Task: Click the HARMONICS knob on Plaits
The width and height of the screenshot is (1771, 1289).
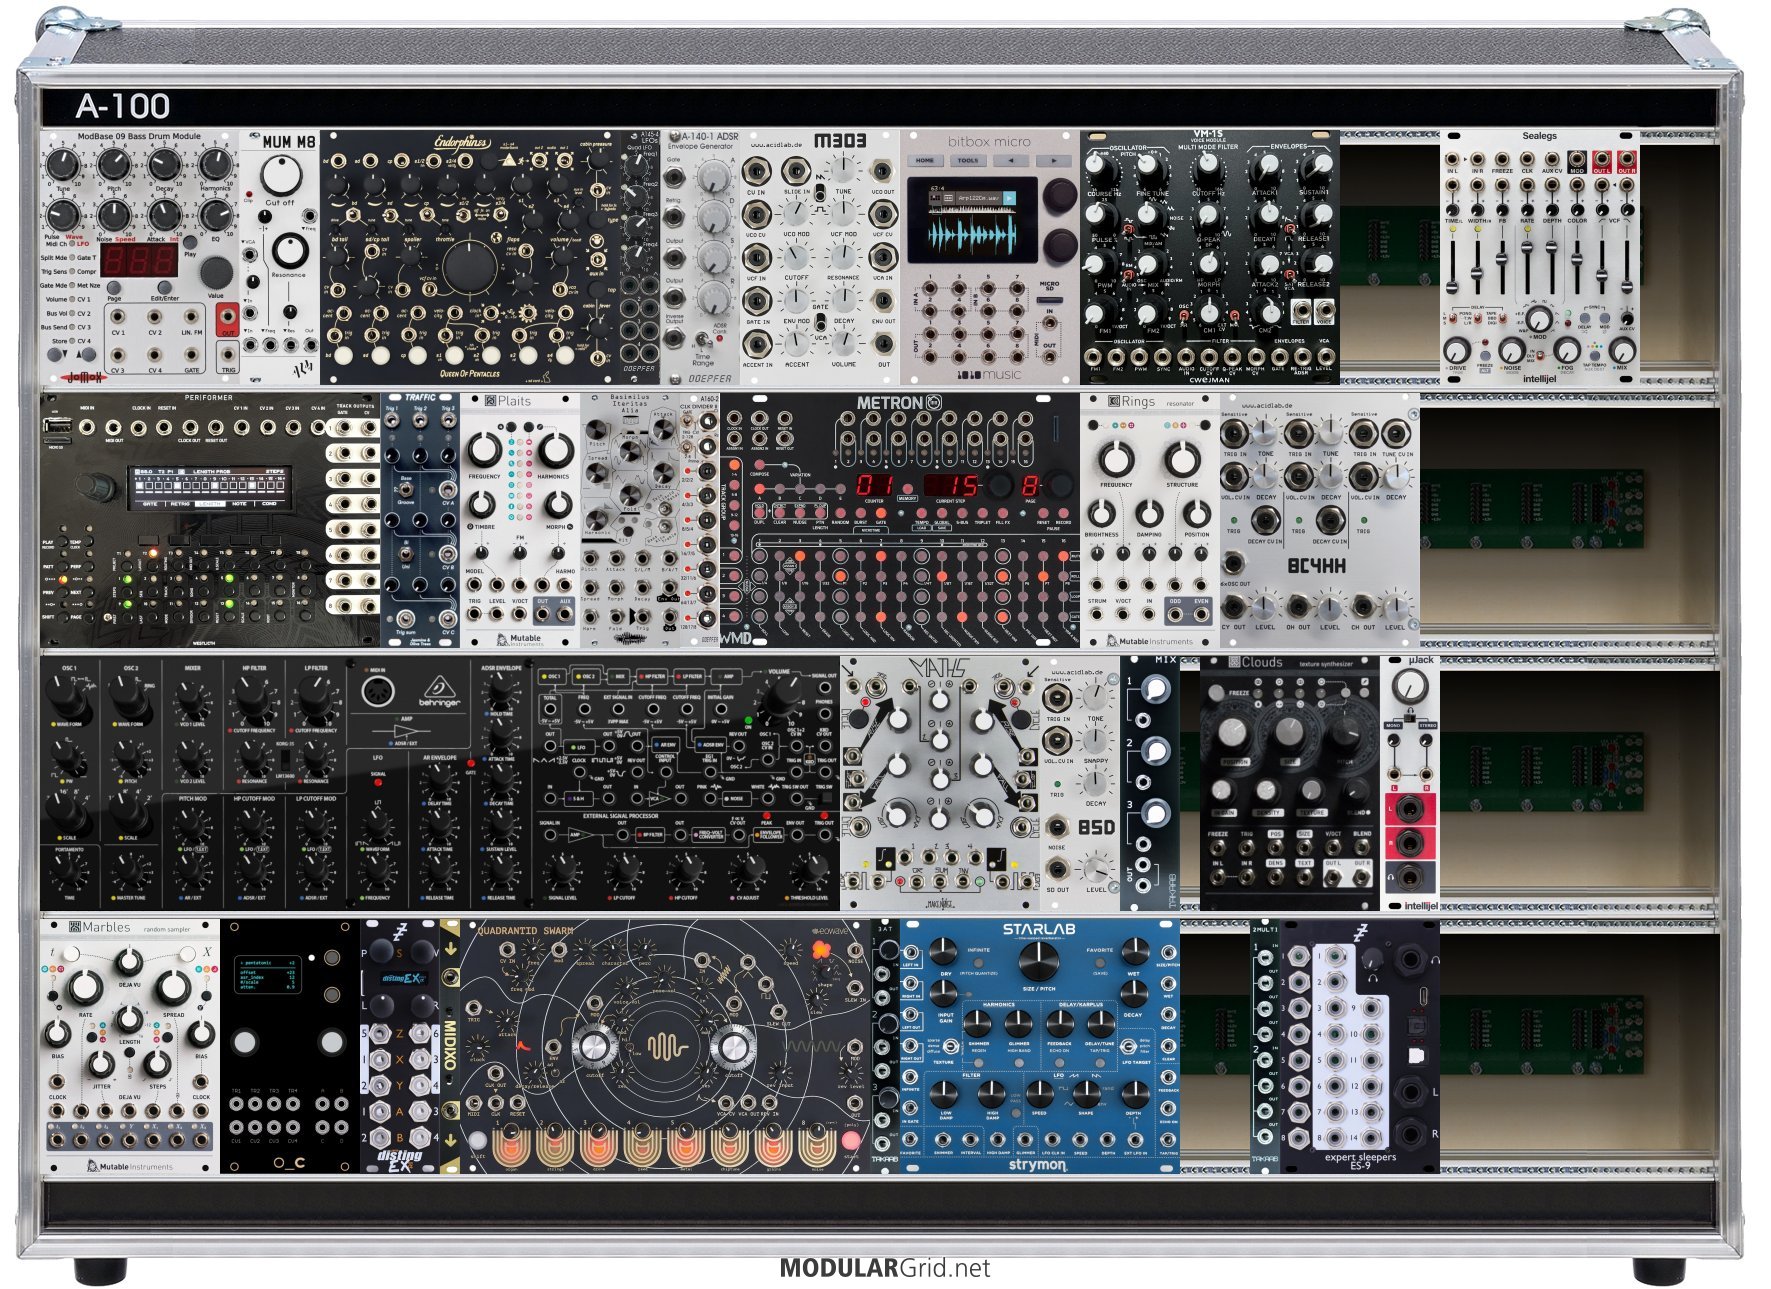Action: (x=555, y=450)
